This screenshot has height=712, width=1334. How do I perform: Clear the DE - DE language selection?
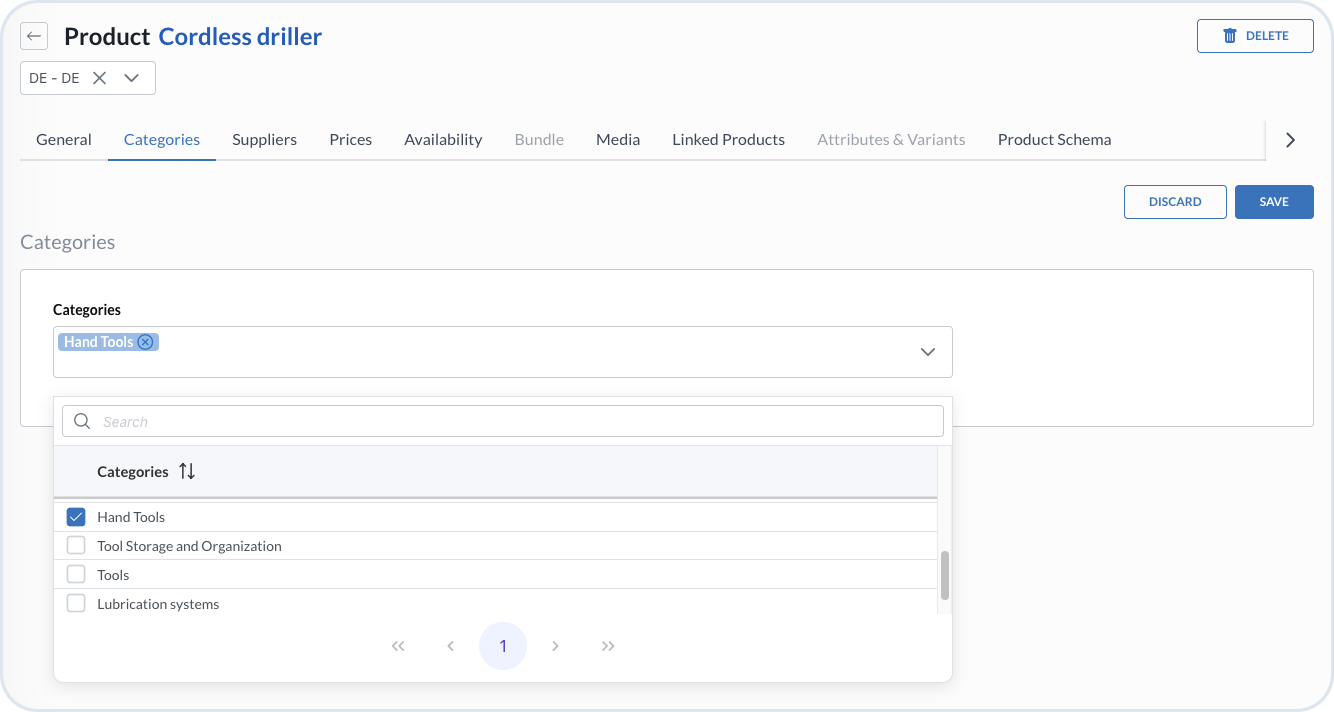click(99, 78)
